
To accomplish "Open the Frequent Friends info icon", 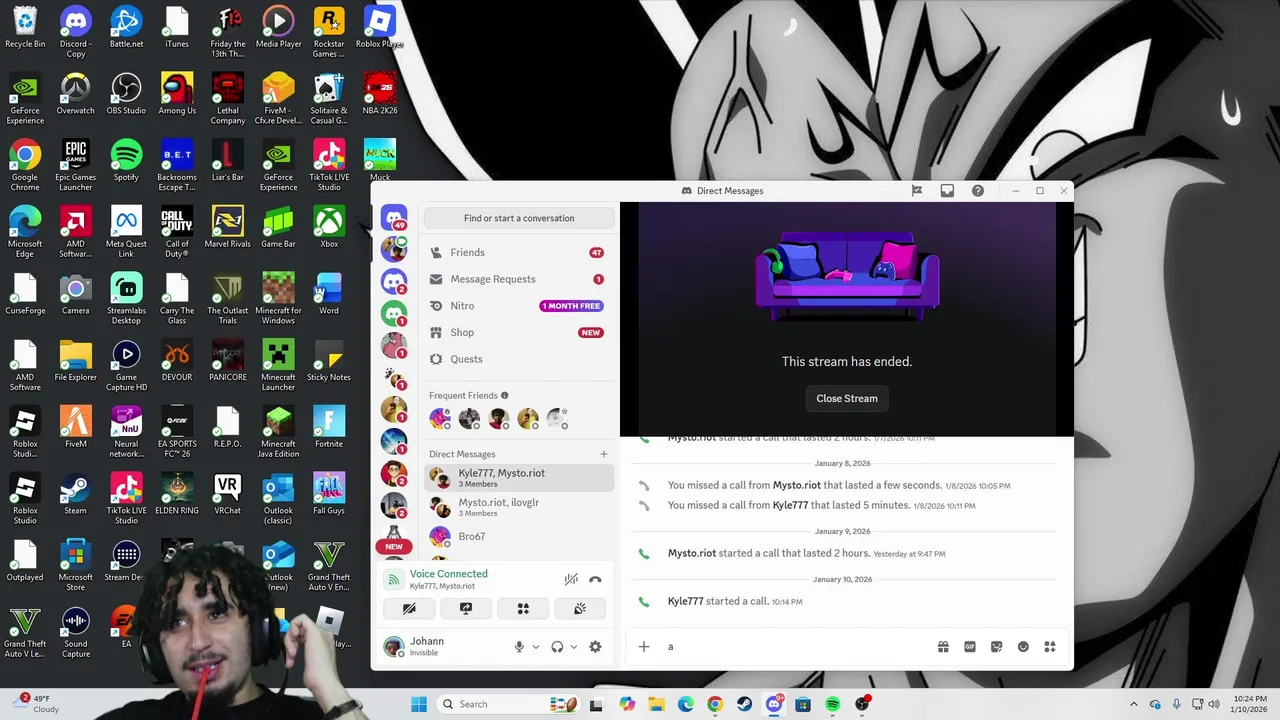I will (x=504, y=396).
